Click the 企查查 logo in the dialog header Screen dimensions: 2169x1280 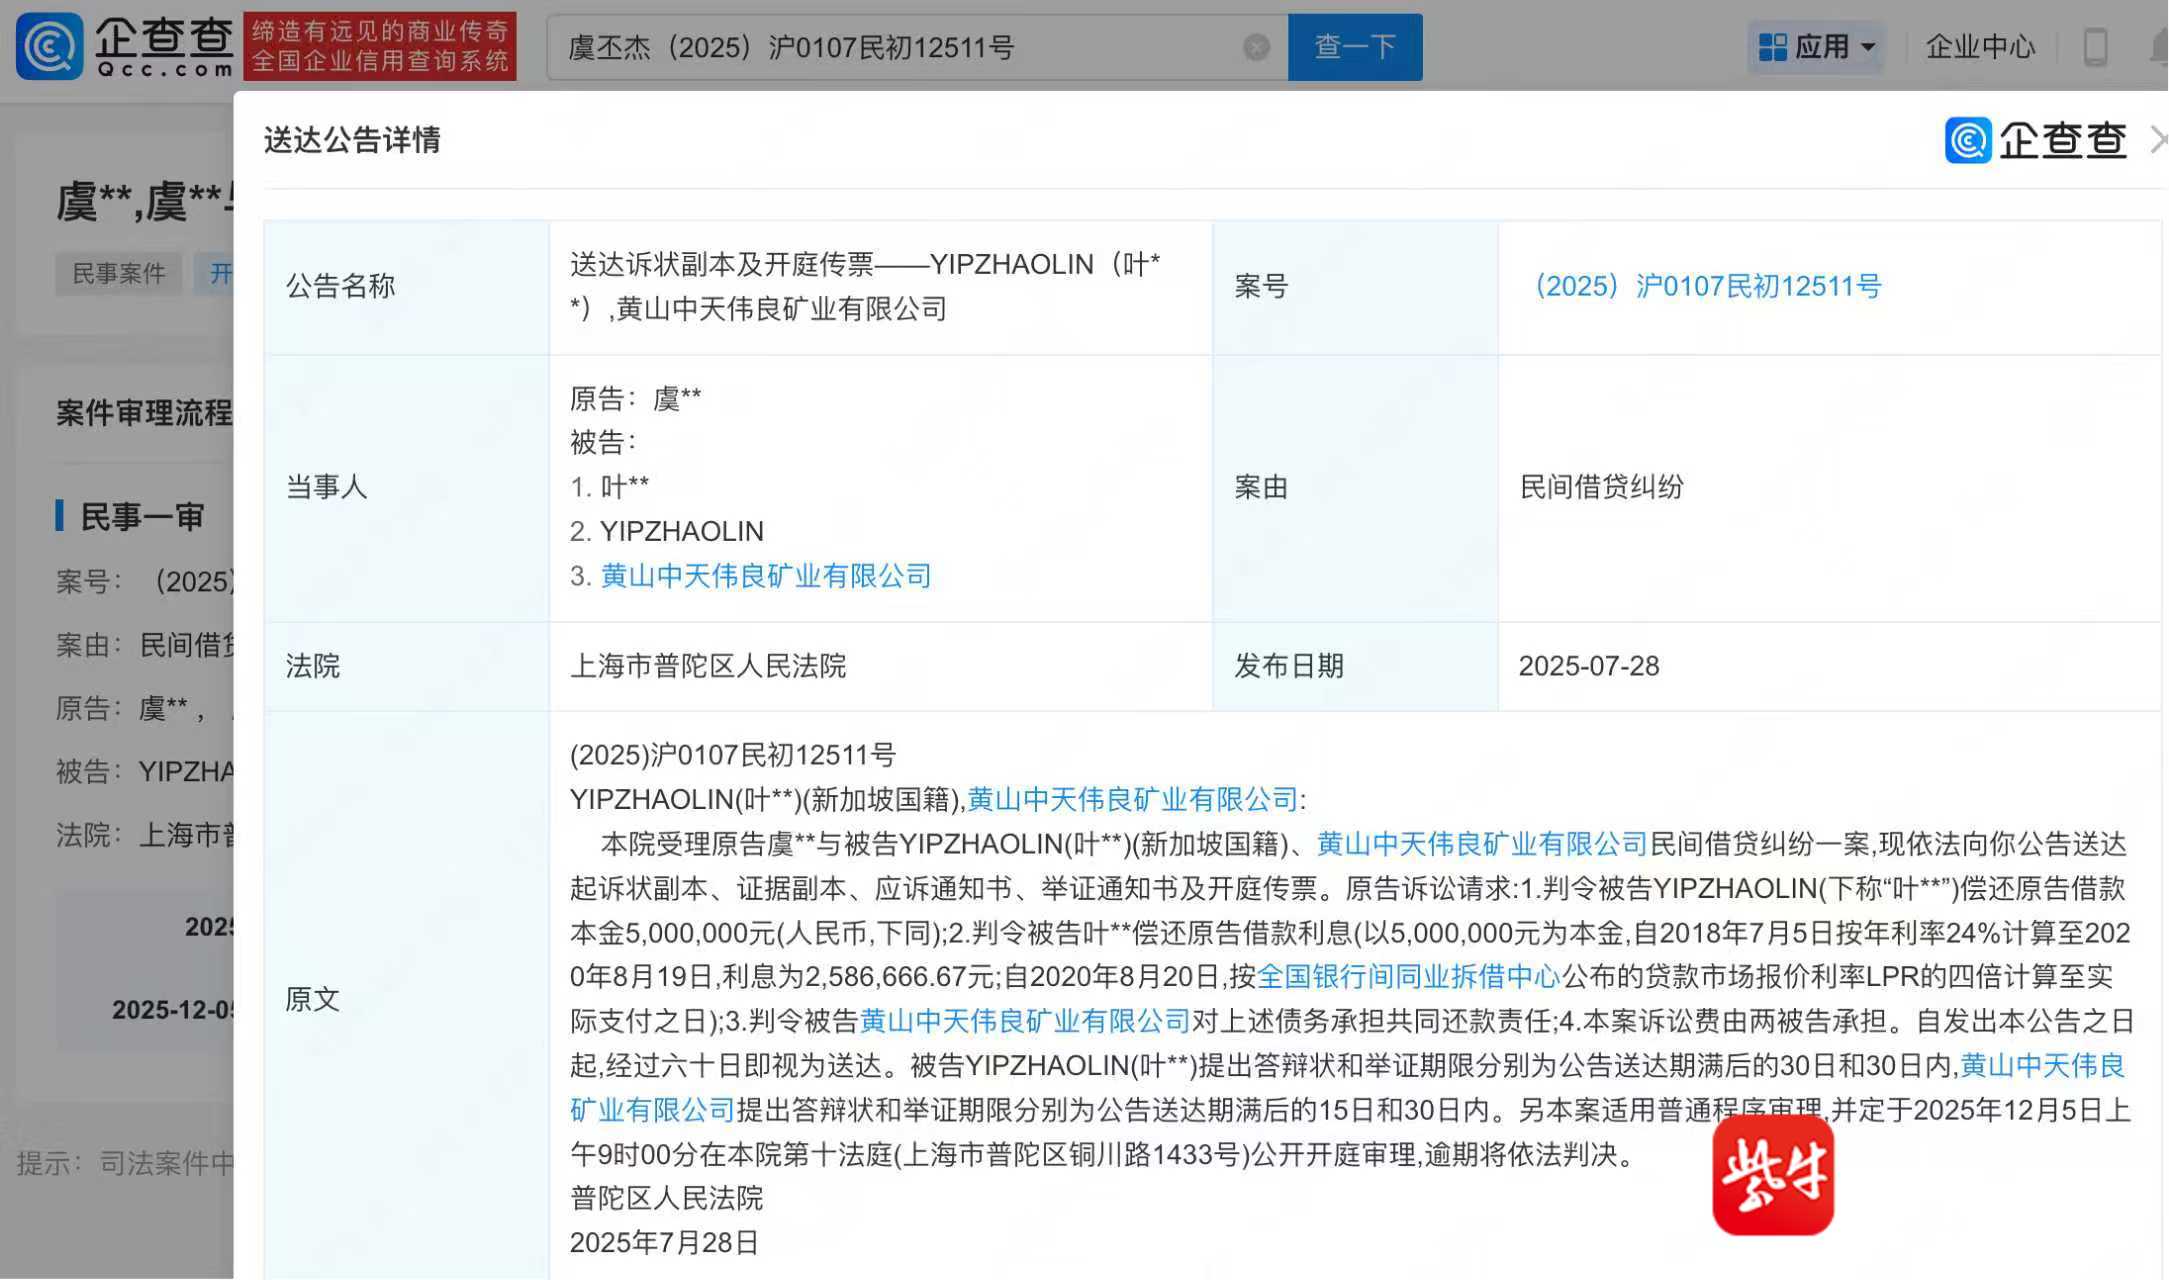[2035, 140]
